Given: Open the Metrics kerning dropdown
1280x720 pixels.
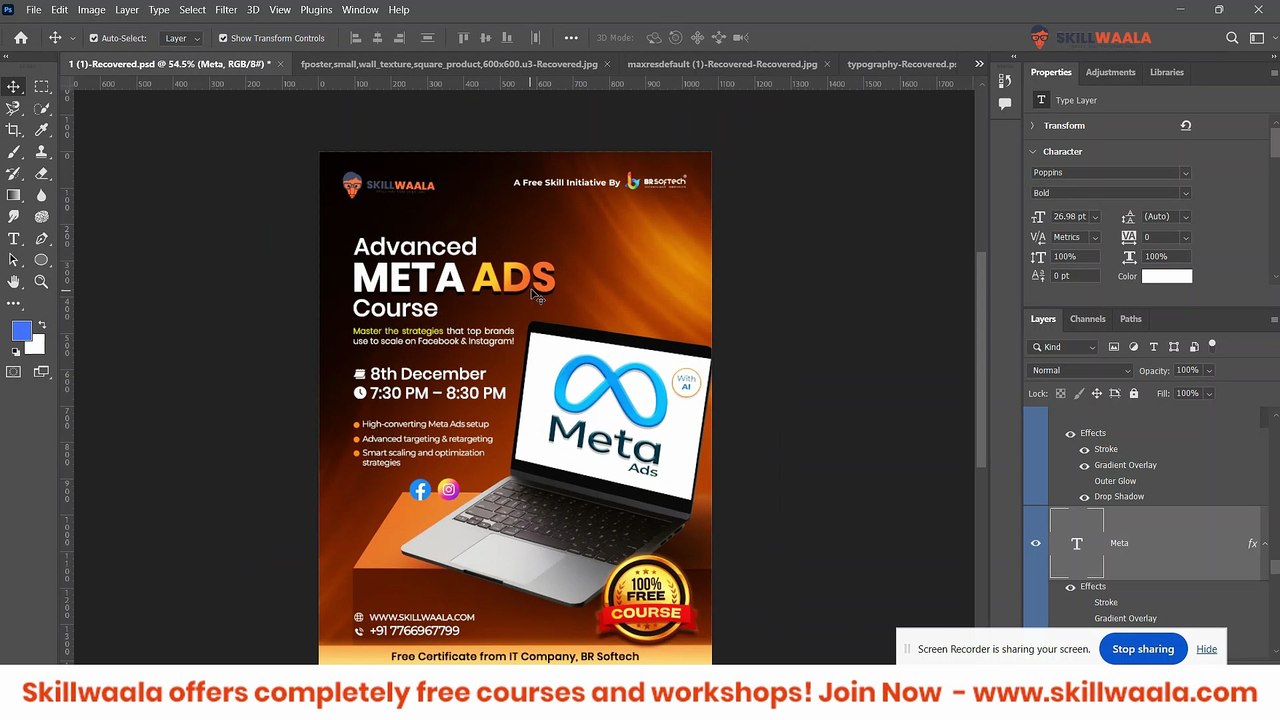Looking at the screenshot, I should pos(1075,237).
